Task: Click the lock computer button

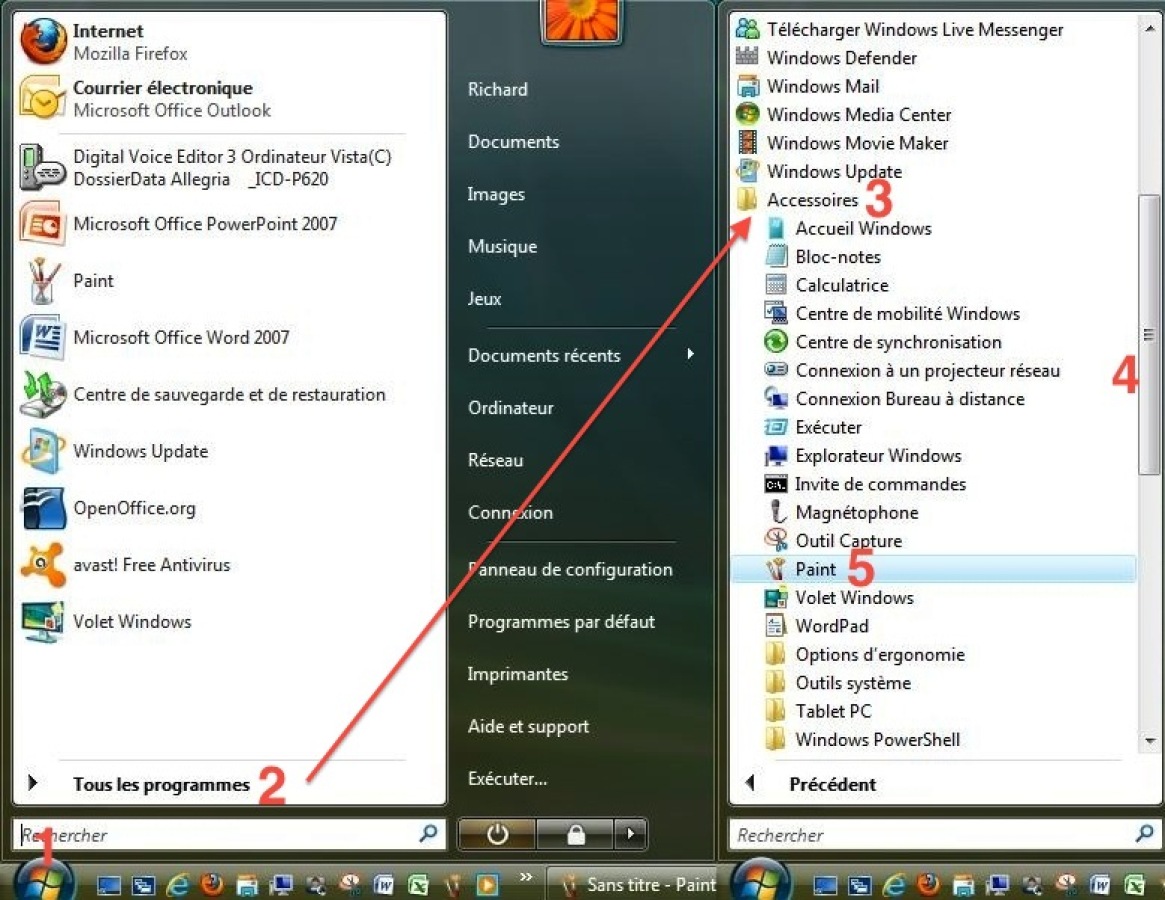Action: tap(575, 834)
